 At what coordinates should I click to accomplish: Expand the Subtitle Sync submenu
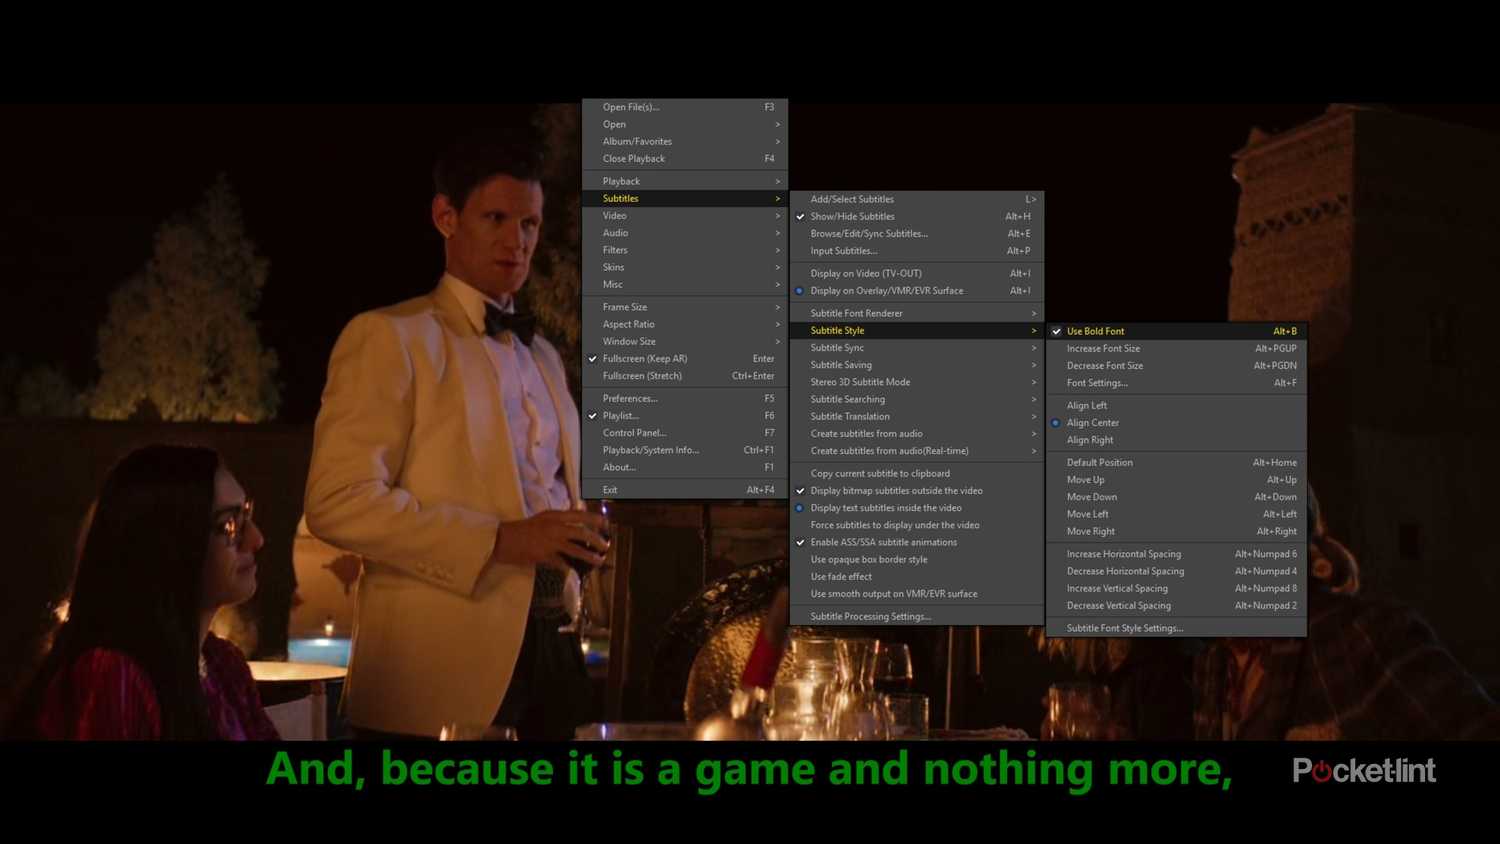[837, 348]
